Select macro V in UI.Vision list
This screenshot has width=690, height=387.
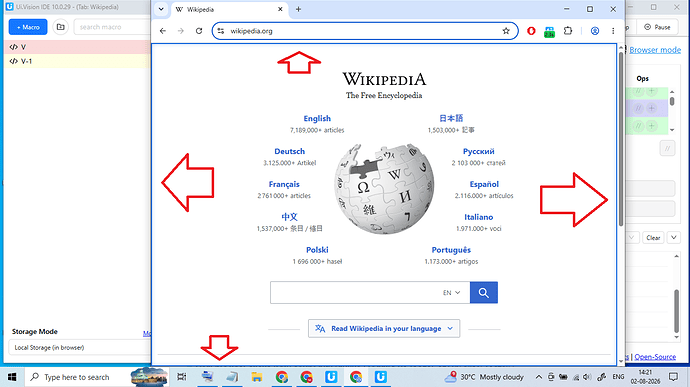coord(77,47)
